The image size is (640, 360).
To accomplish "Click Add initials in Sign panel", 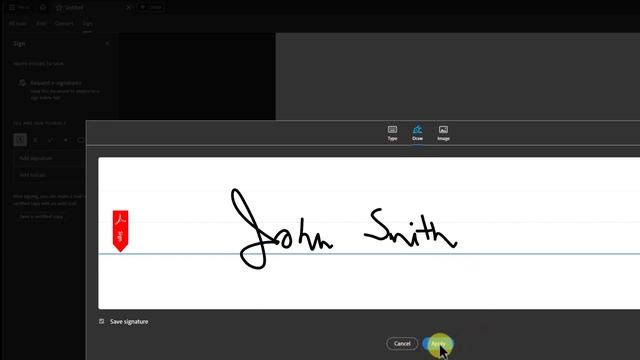I will [50, 175].
